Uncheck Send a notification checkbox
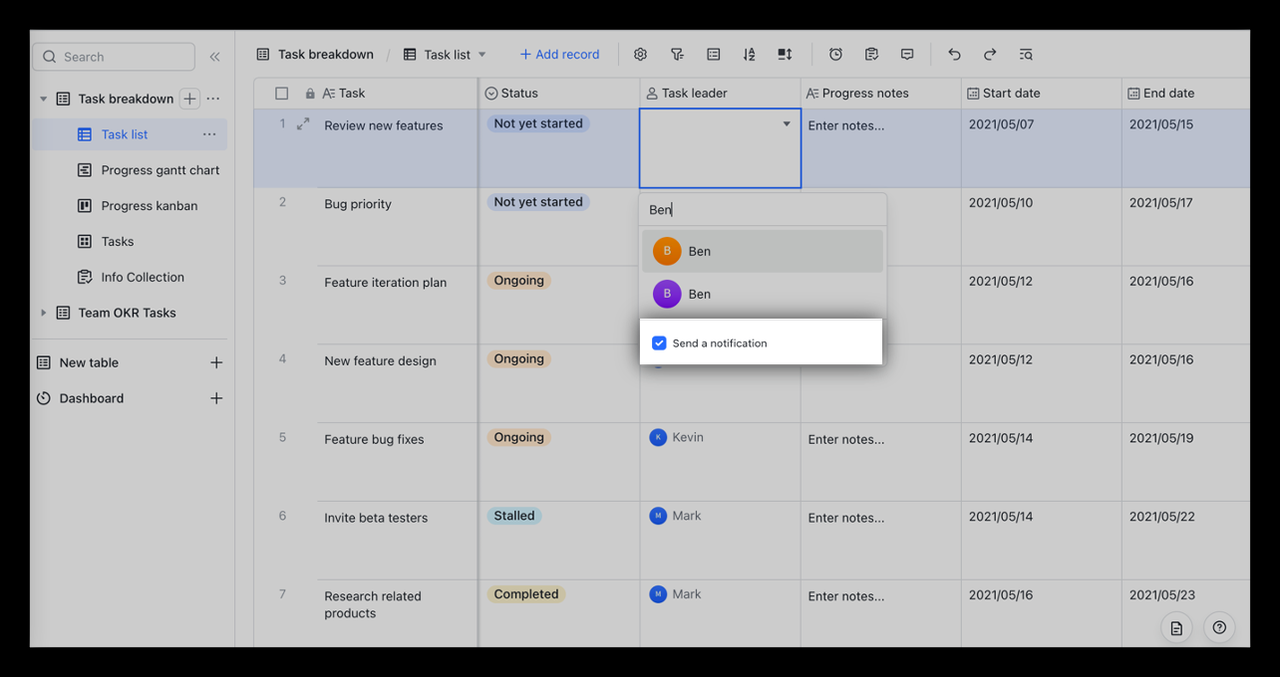 pyautogui.click(x=659, y=343)
